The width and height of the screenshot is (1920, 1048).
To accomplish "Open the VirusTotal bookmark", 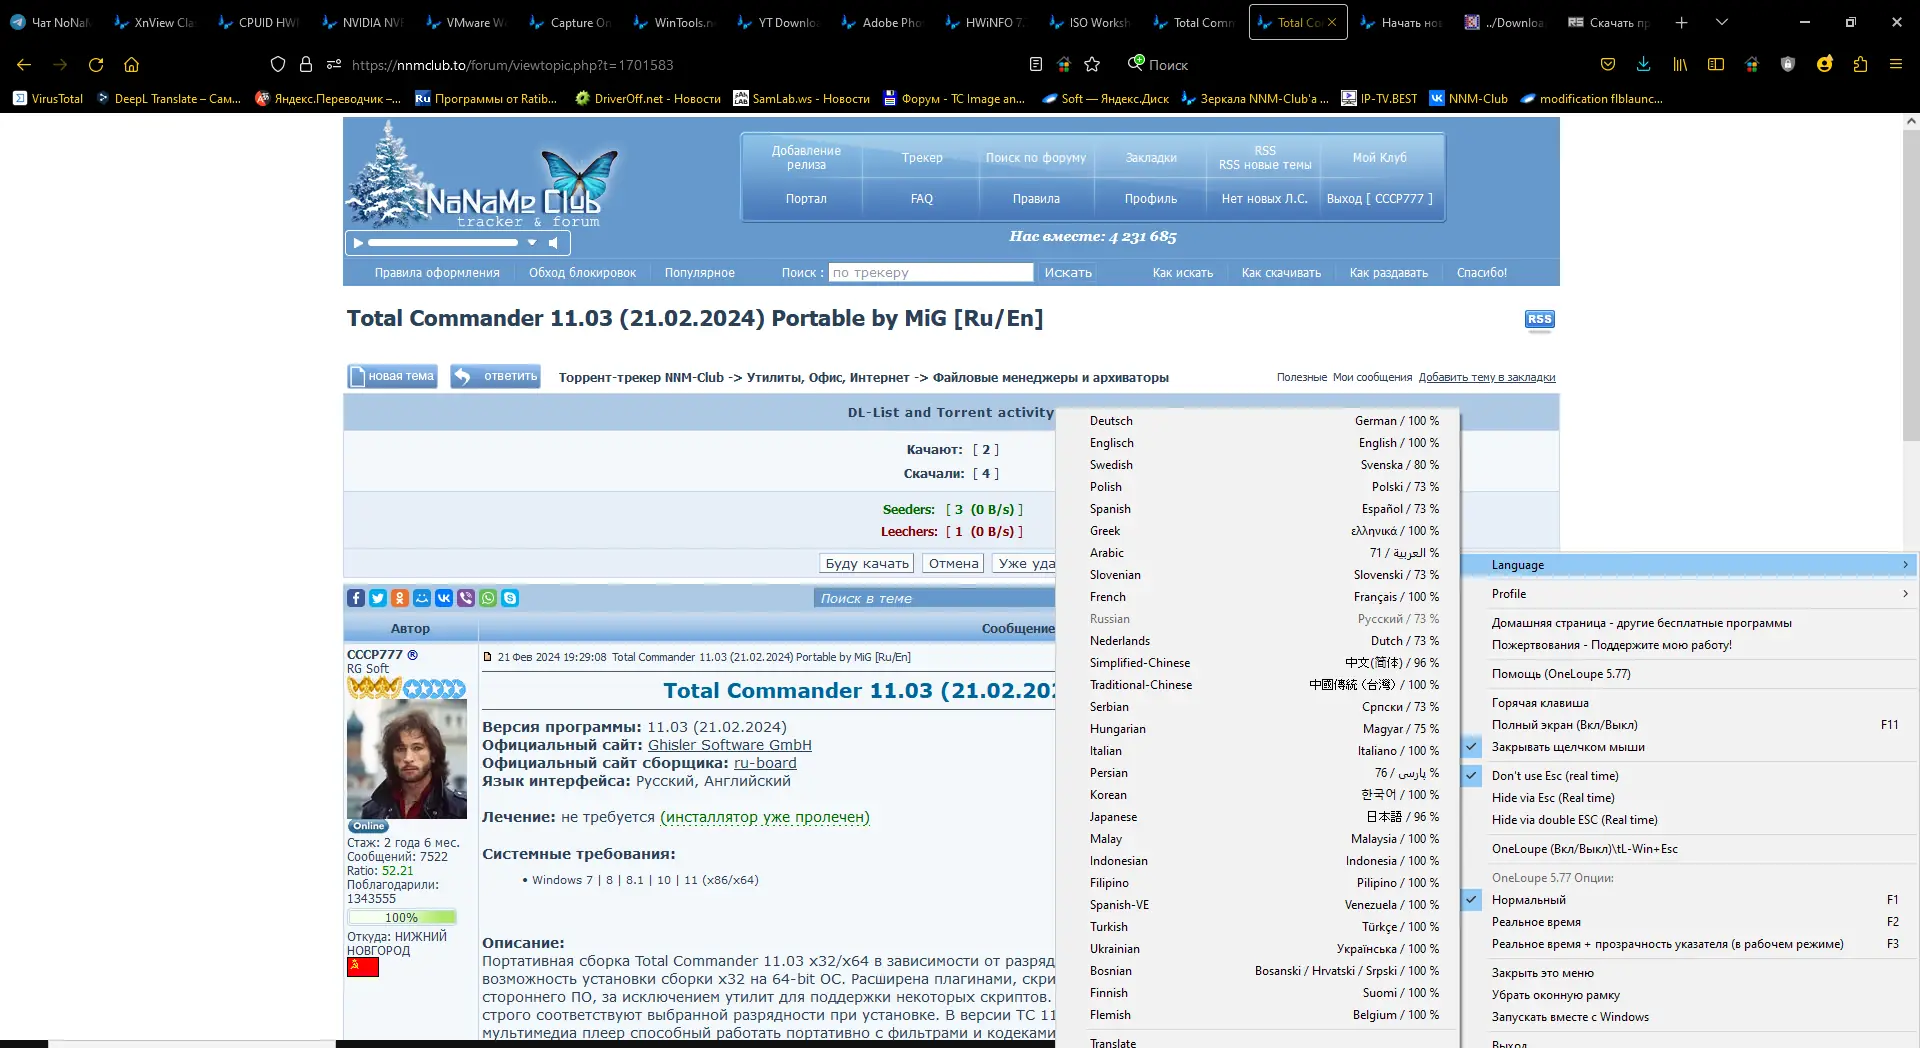I will click(x=48, y=99).
